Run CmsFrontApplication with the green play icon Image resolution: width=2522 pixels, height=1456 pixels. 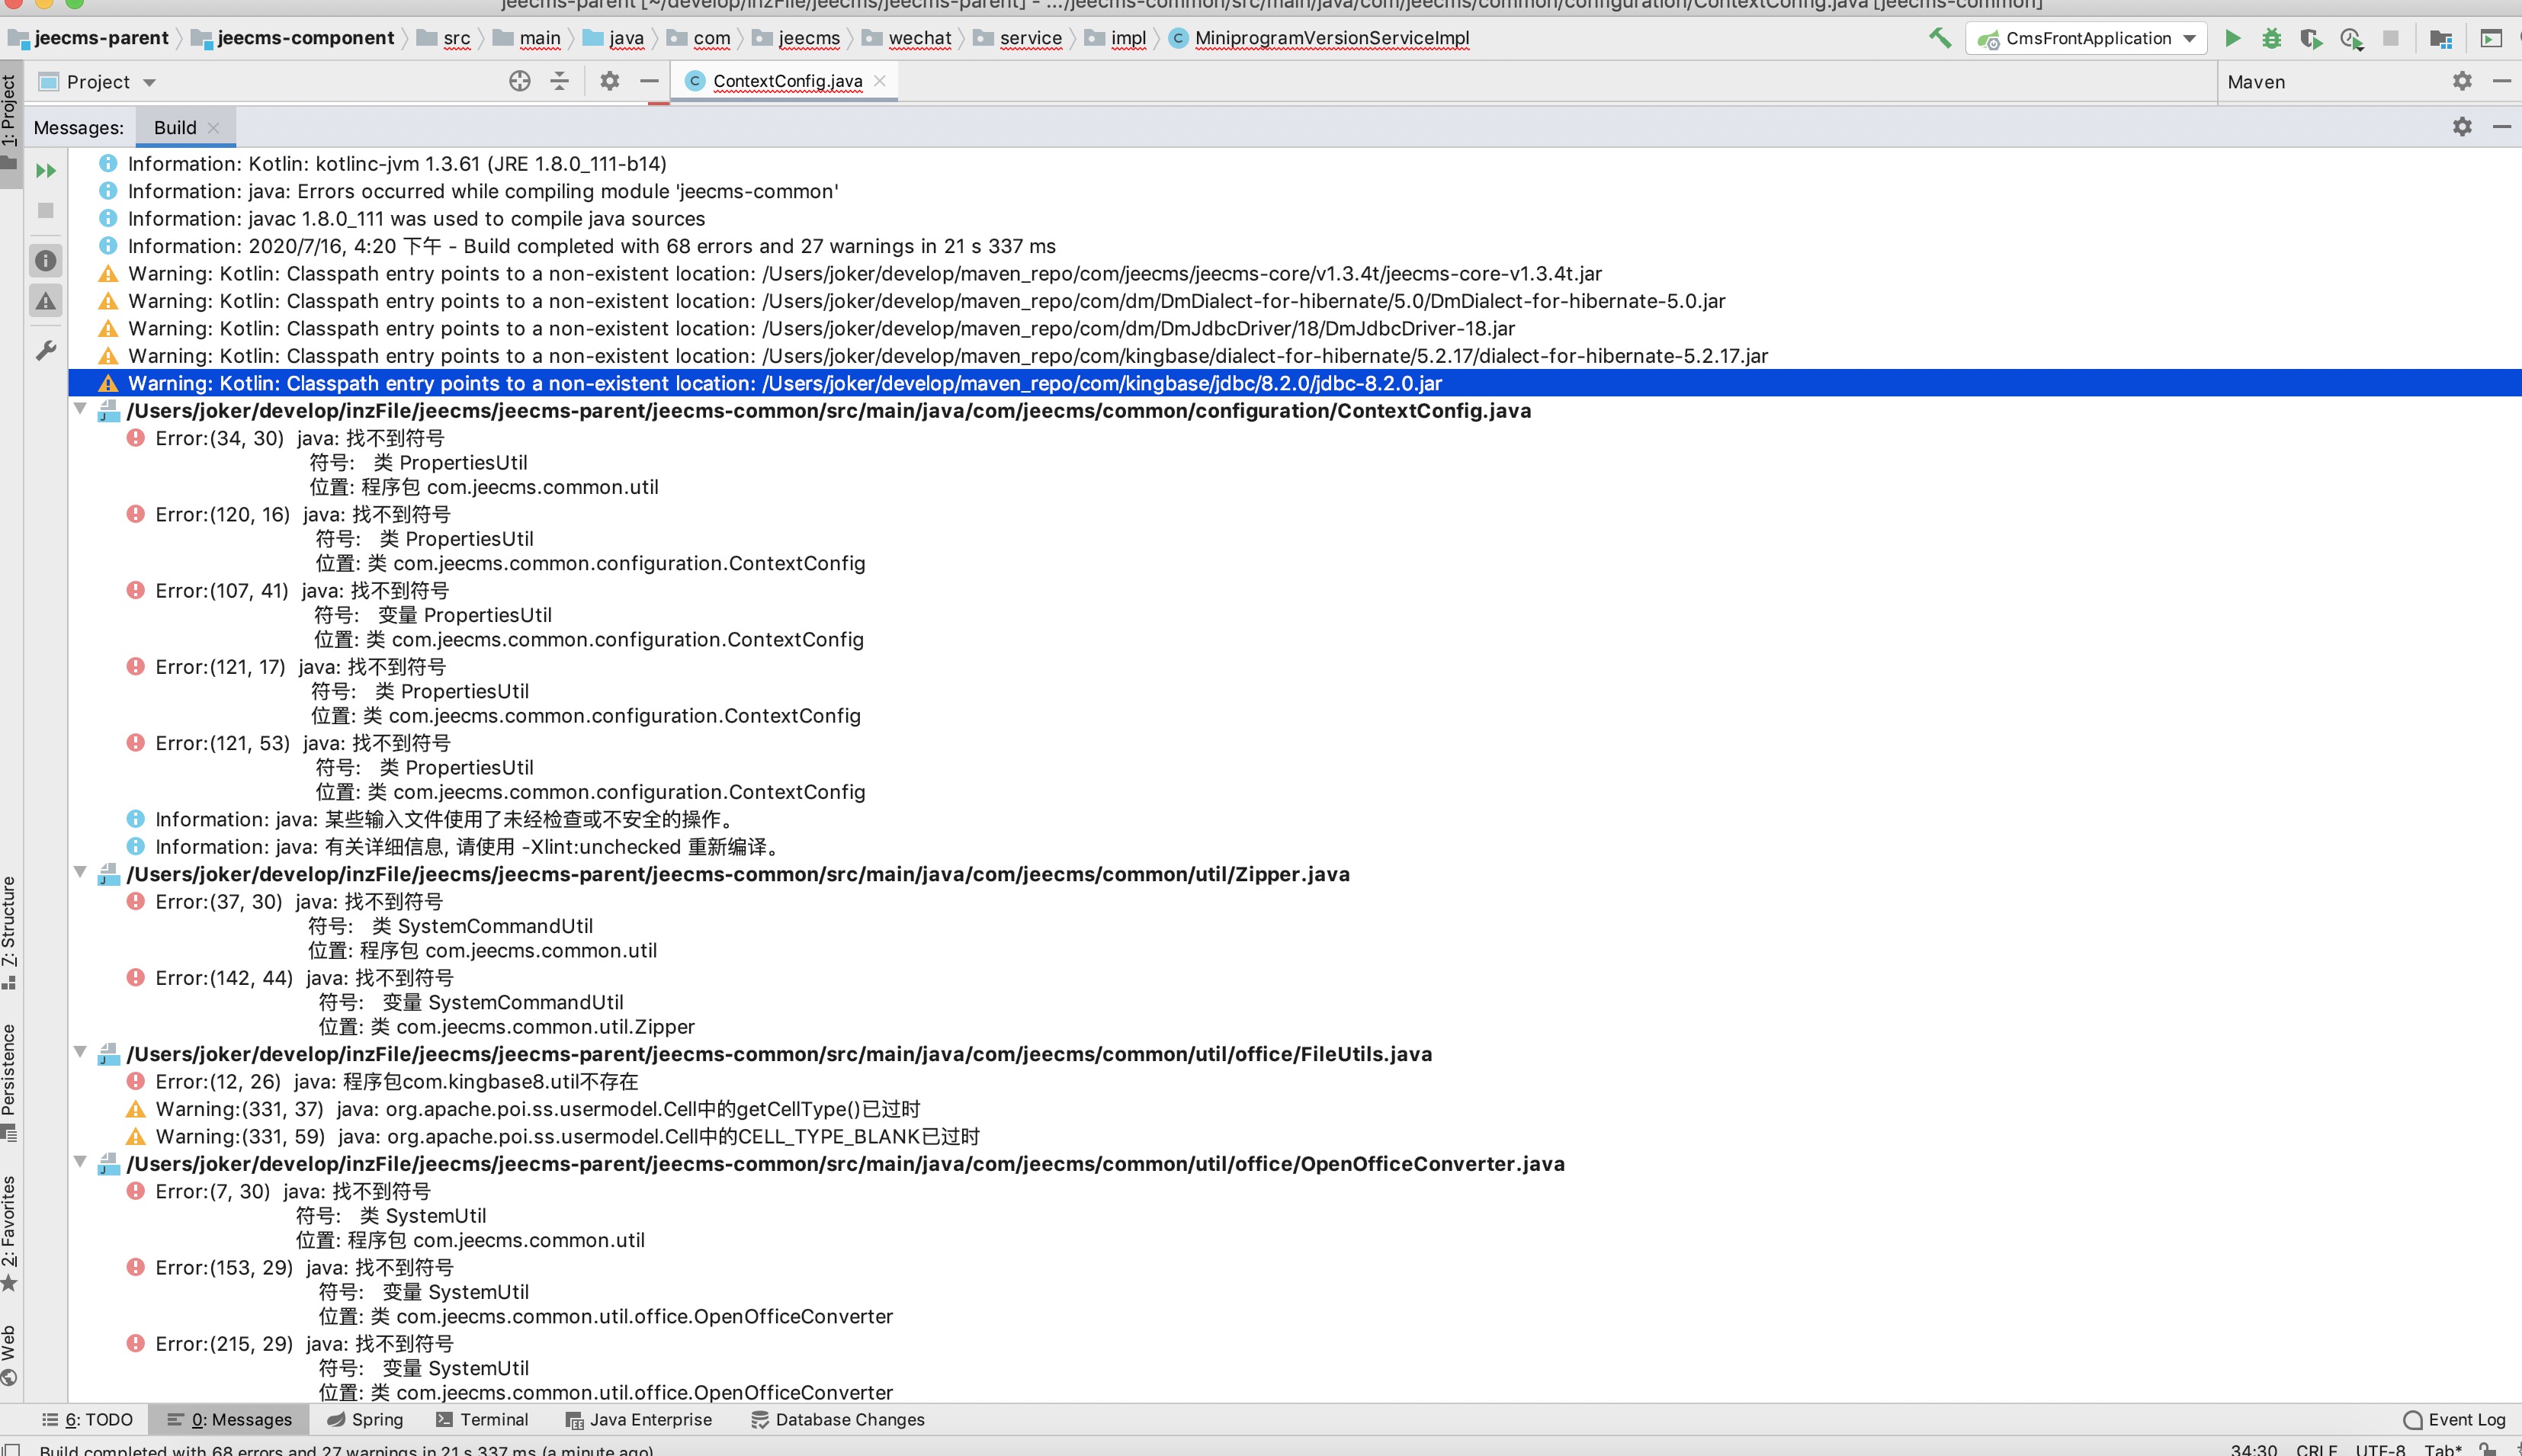click(x=2232, y=38)
